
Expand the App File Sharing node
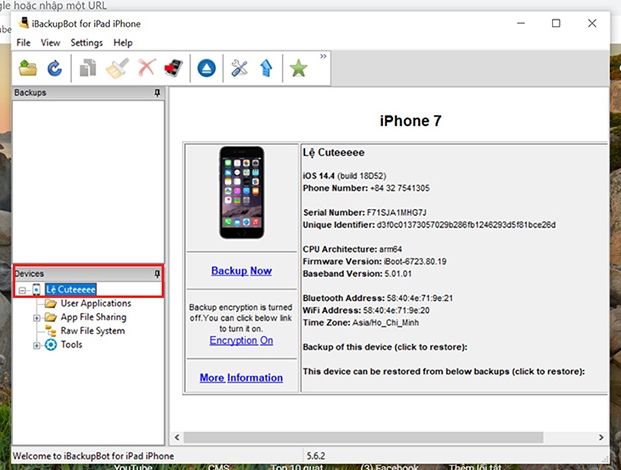pos(38,318)
